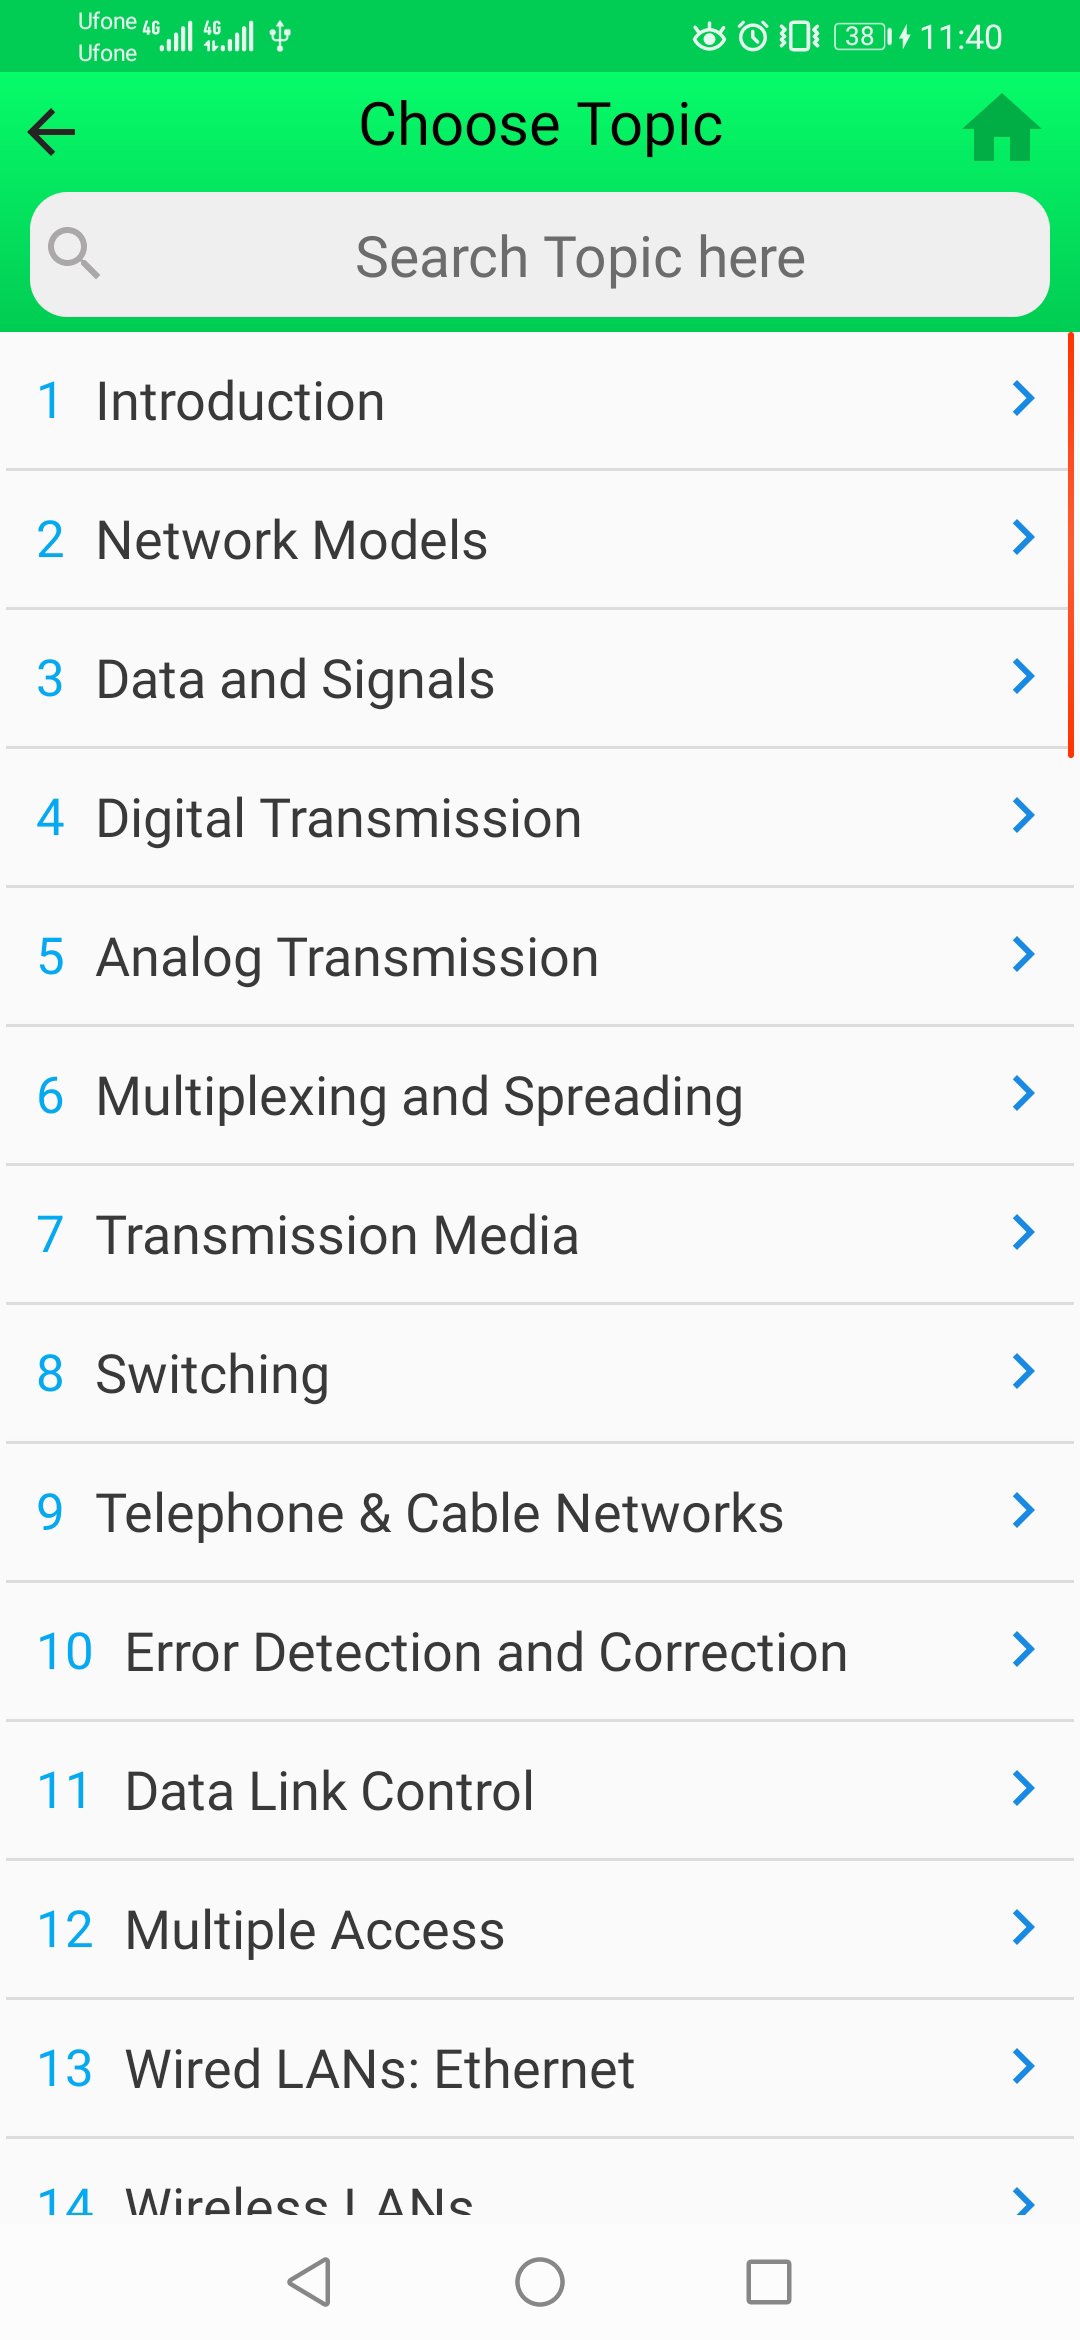Go to home via house icon
The height and width of the screenshot is (2340, 1080).
click(x=1001, y=127)
